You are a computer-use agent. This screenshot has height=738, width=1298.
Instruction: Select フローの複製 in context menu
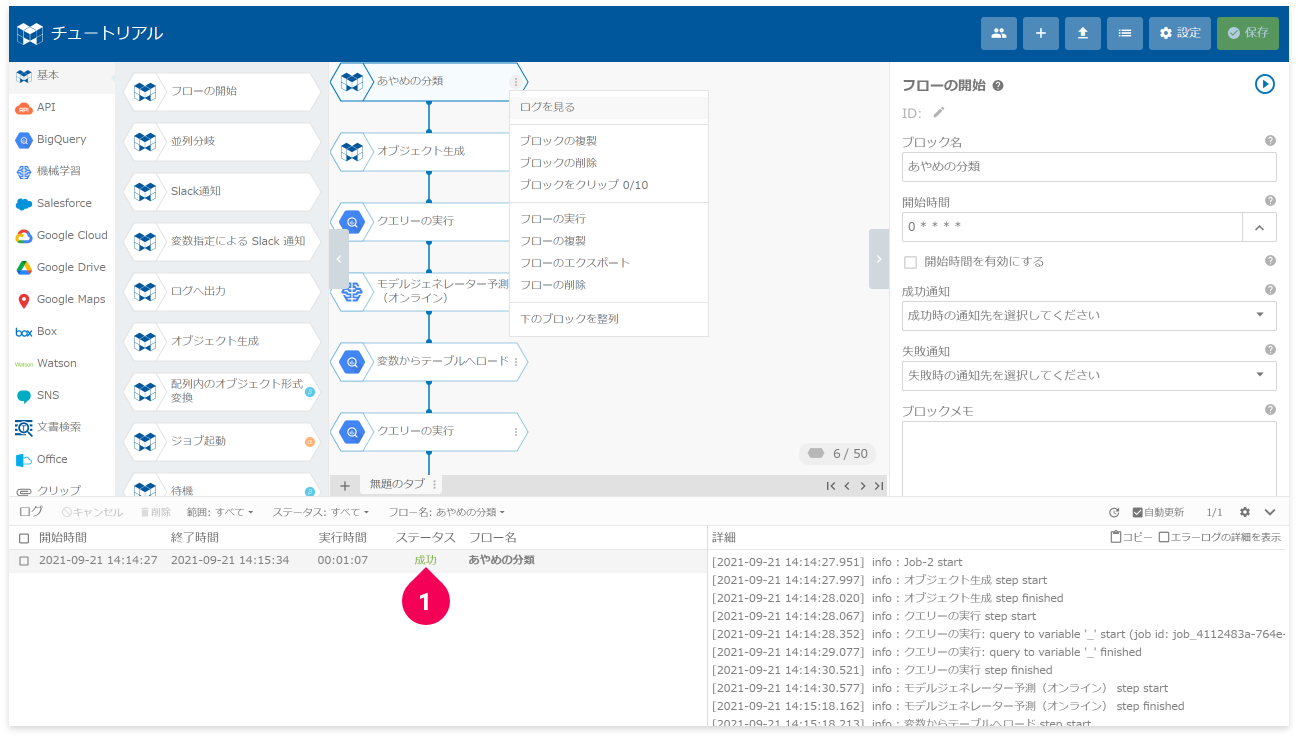pos(609,241)
